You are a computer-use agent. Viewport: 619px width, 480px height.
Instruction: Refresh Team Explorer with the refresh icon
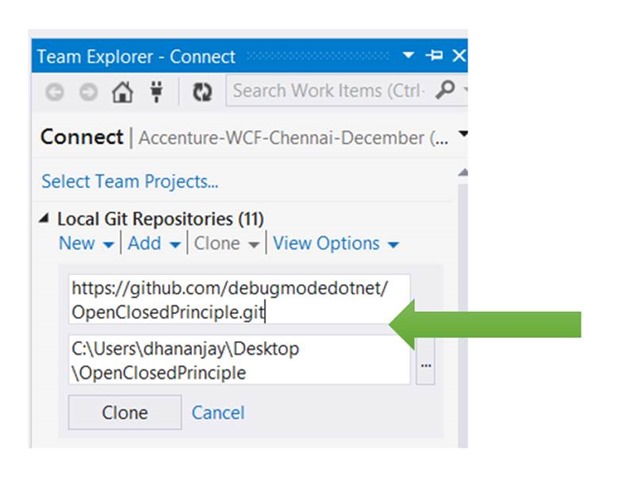[202, 92]
